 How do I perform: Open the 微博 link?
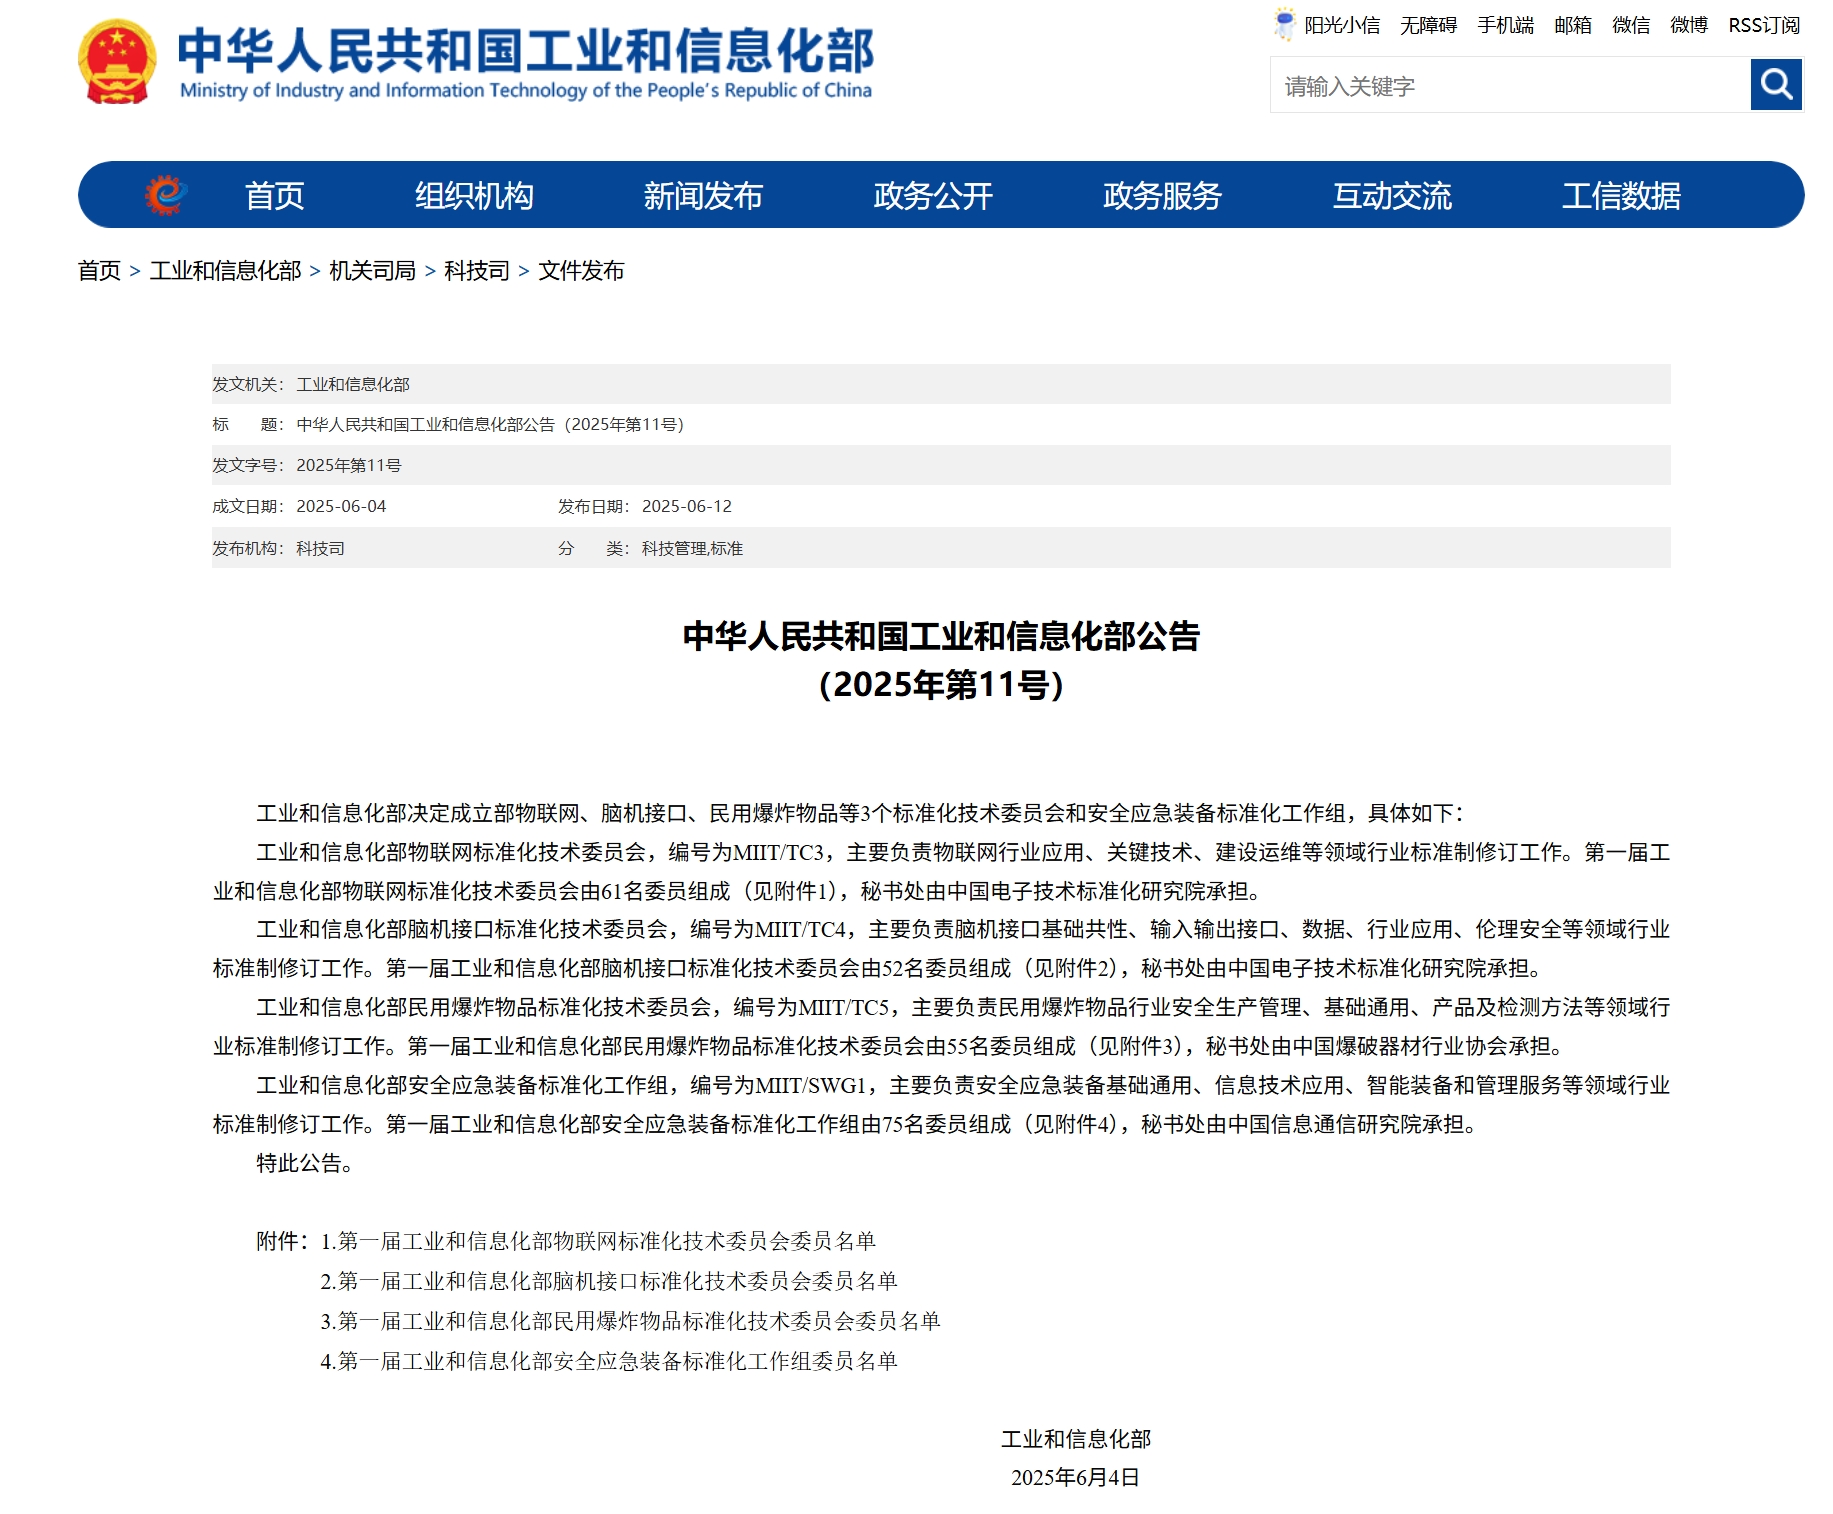(x=1688, y=25)
